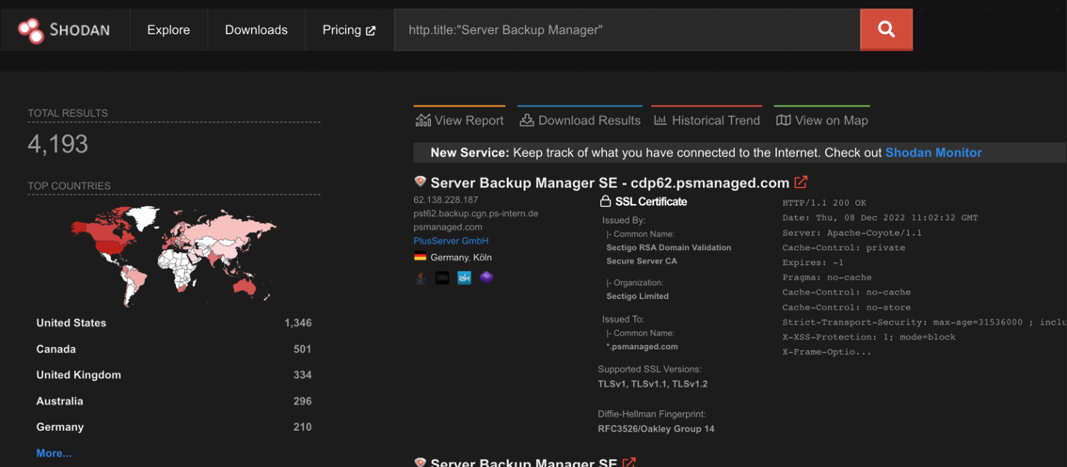Image resolution: width=1067 pixels, height=467 pixels.
Task: Filter by Canada country
Action: (x=56, y=349)
